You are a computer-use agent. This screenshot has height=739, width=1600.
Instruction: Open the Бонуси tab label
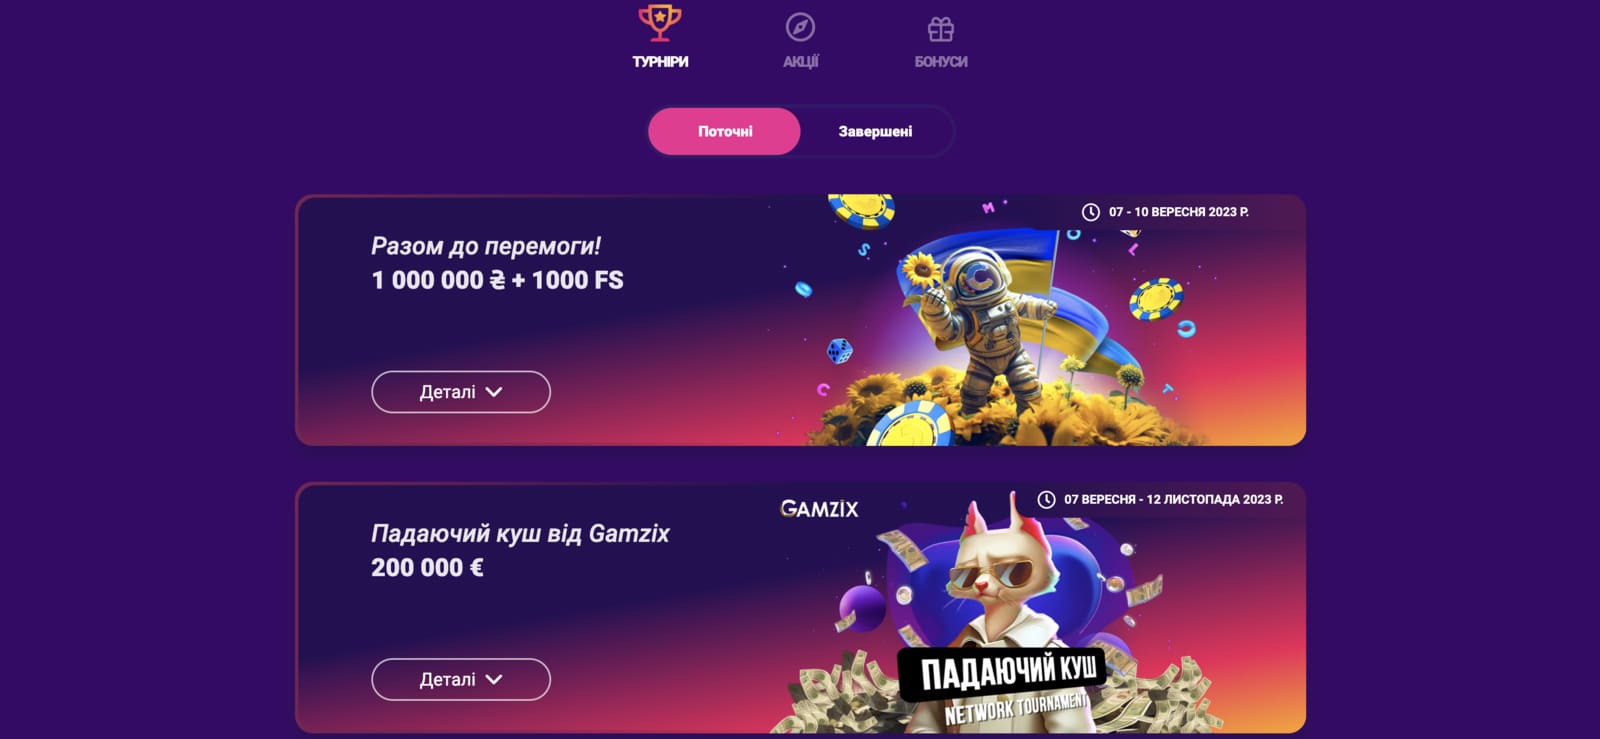tap(941, 62)
